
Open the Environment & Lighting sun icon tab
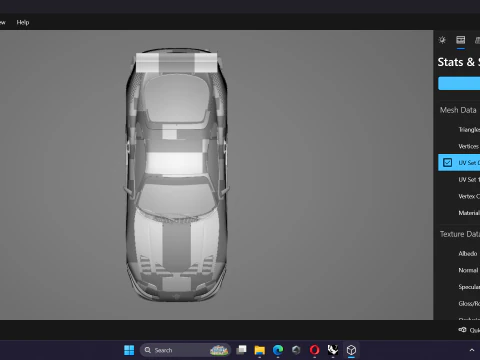[442, 40]
